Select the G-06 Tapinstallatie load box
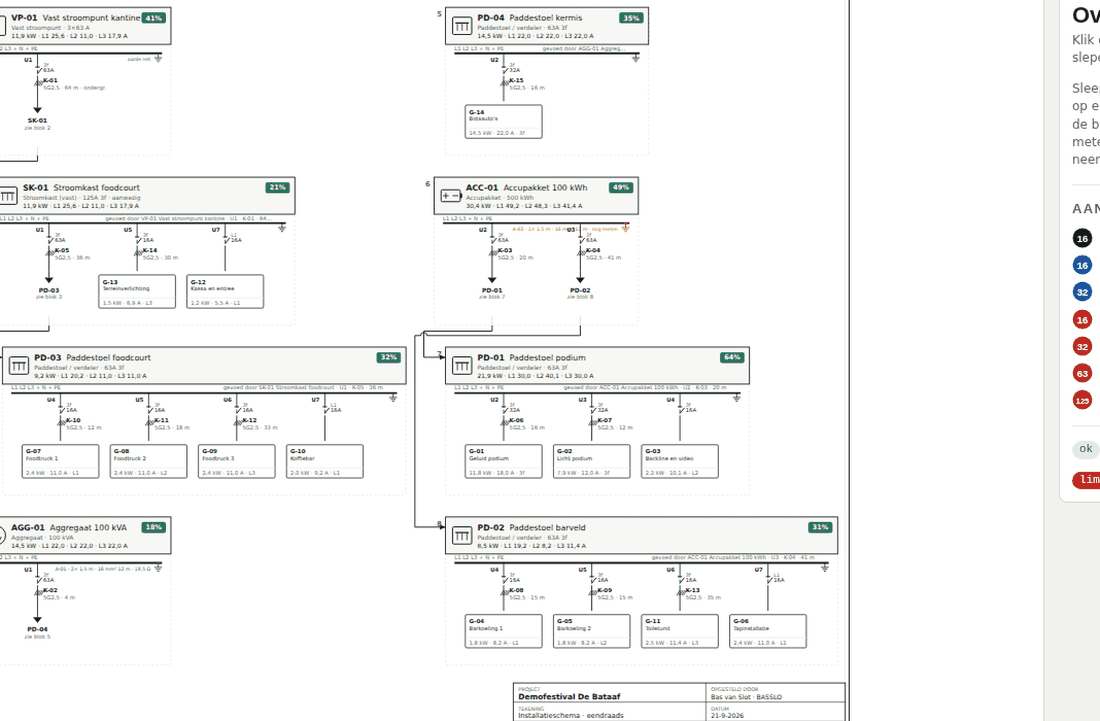1100x721 pixels. [768, 631]
